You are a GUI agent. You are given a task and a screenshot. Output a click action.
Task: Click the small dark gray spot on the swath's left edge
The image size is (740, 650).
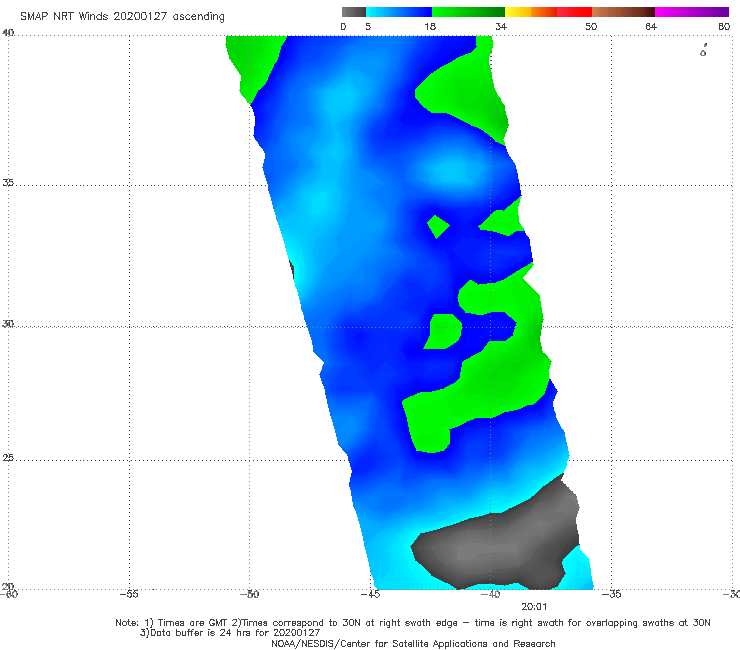(x=292, y=269)
